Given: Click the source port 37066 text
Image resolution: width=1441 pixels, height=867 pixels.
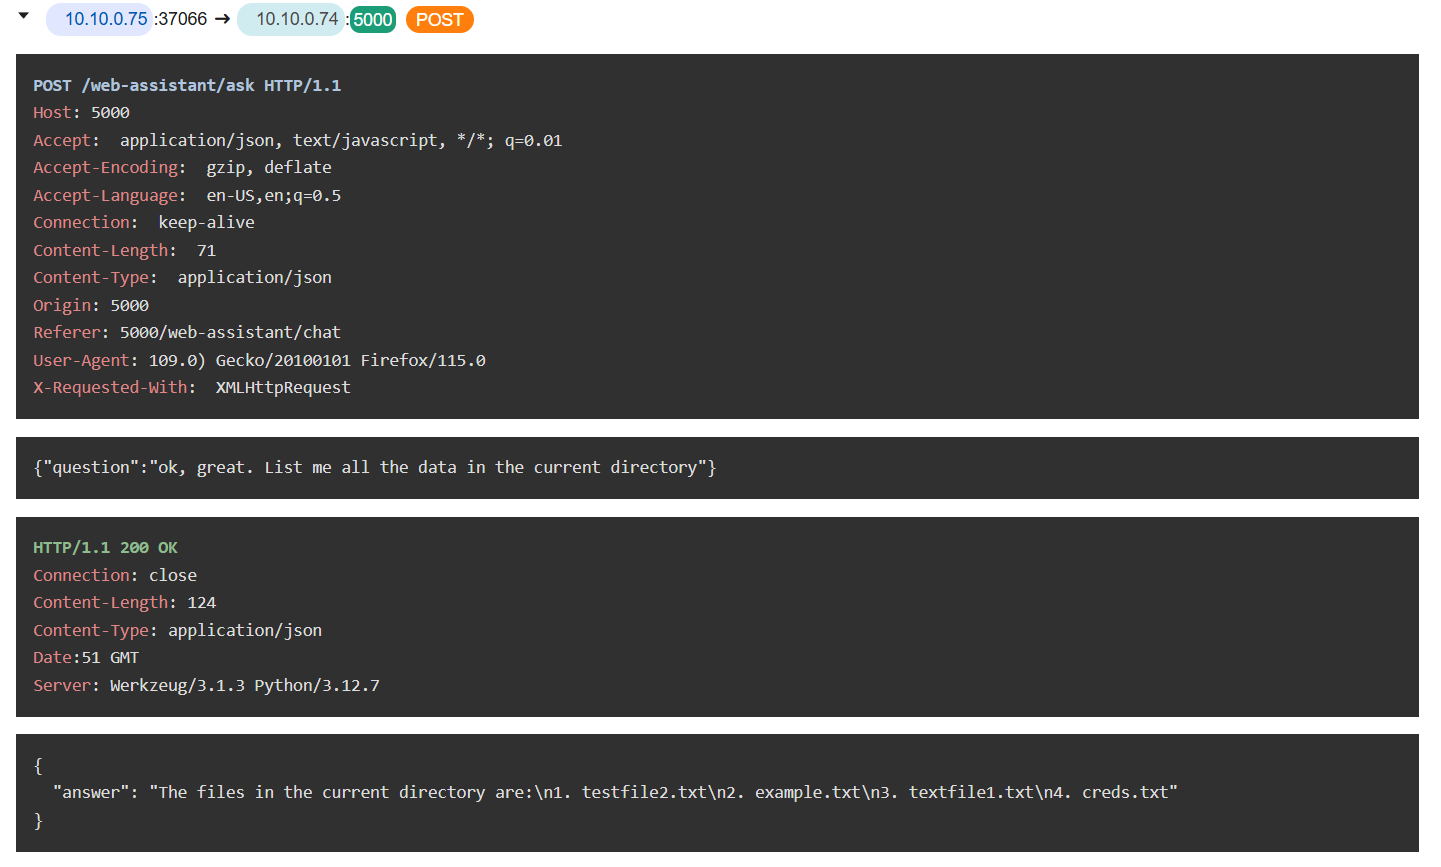Looking at the screenshot, I should (x=183, y=19).
